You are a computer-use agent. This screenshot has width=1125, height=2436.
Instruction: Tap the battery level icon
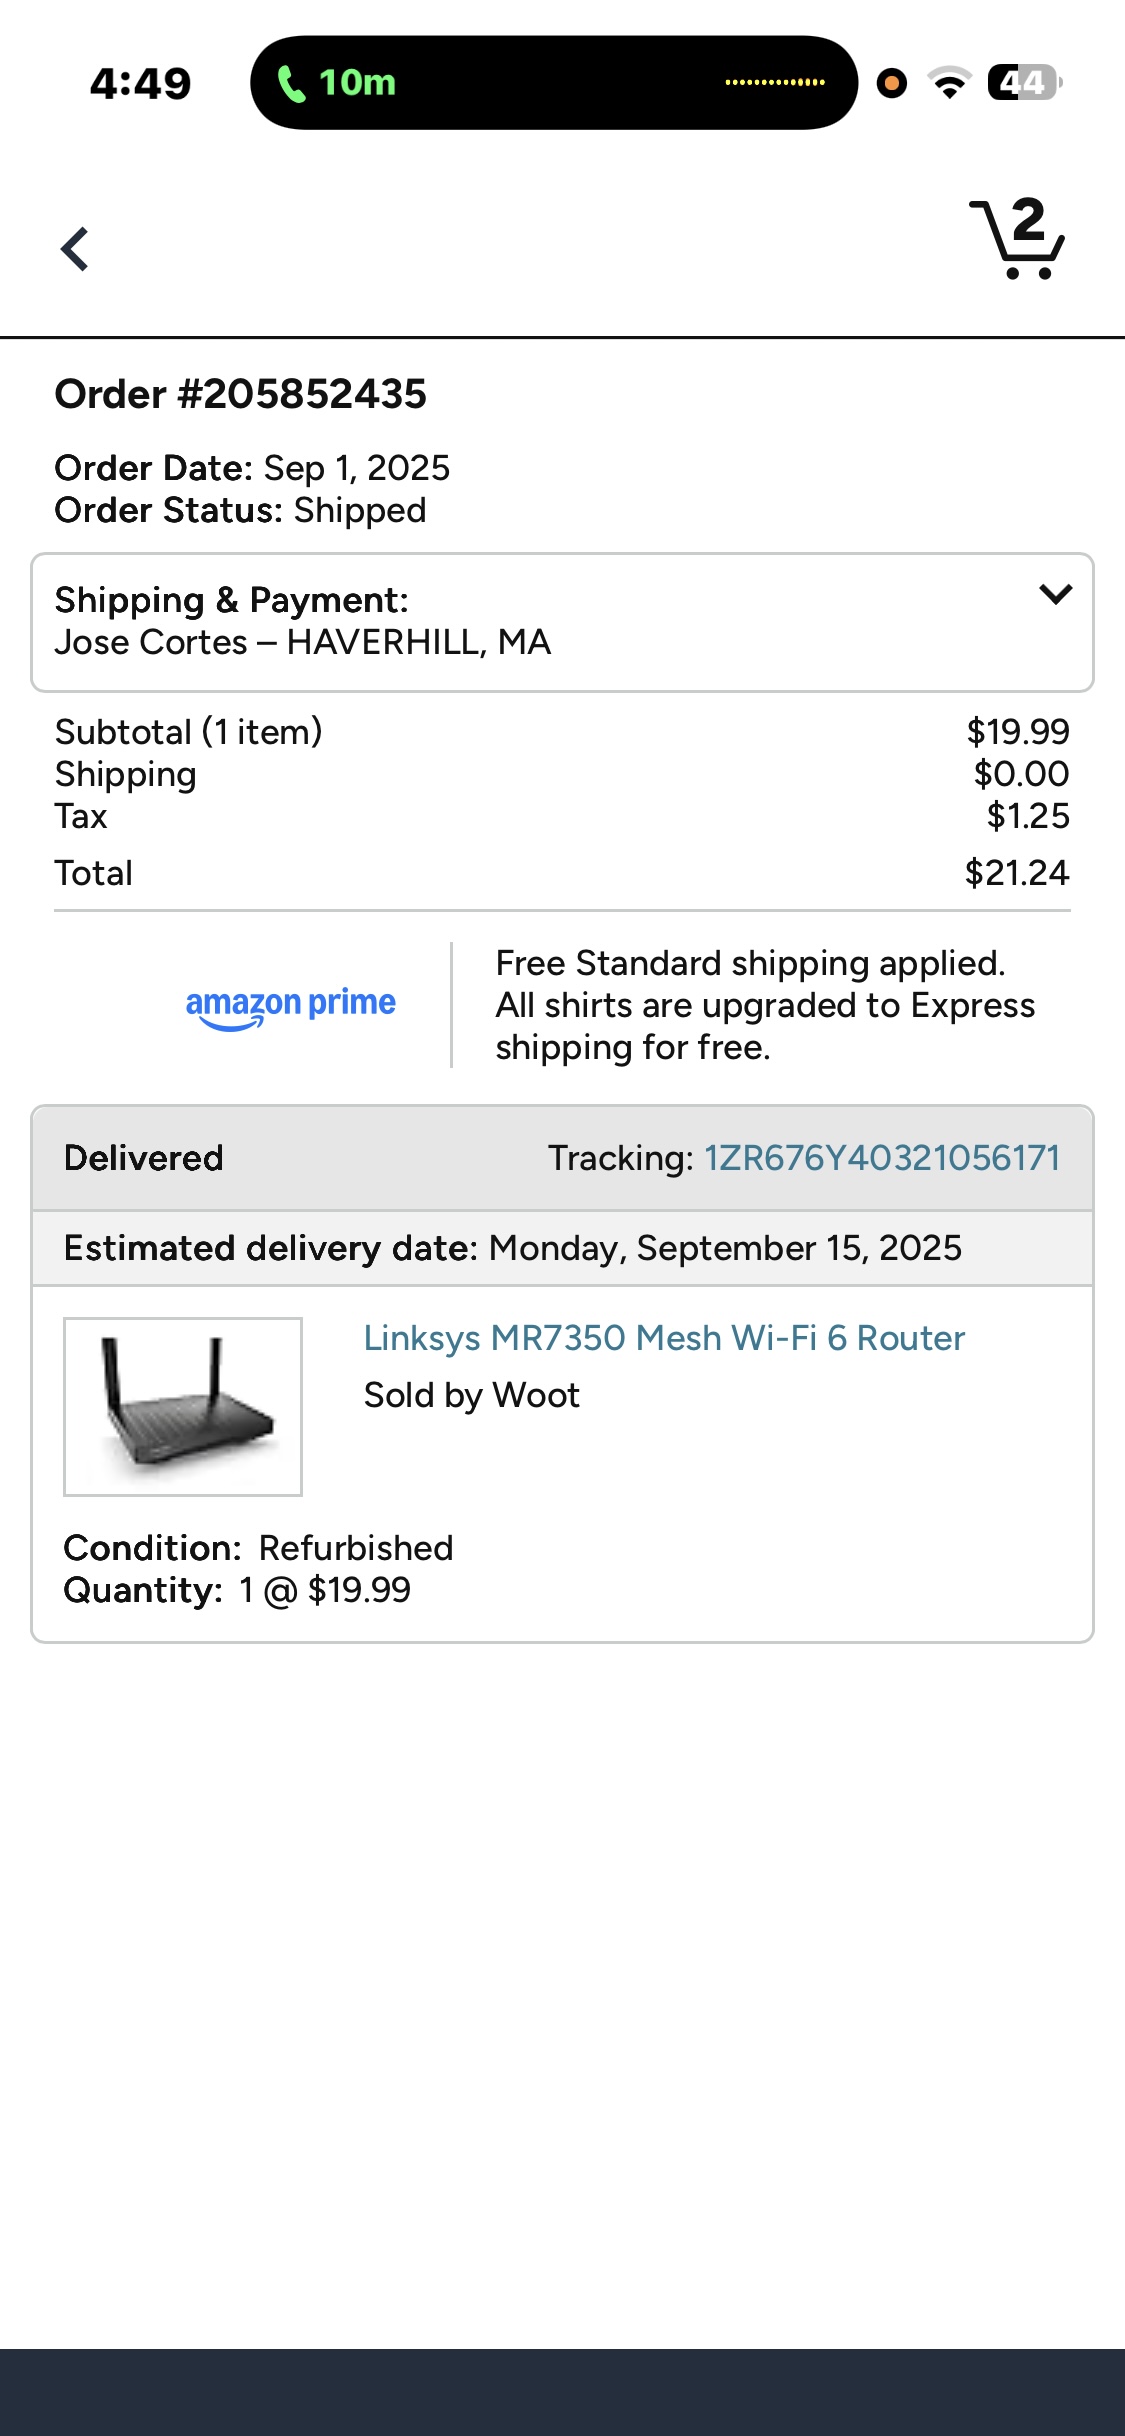[x=1023, y=83]
